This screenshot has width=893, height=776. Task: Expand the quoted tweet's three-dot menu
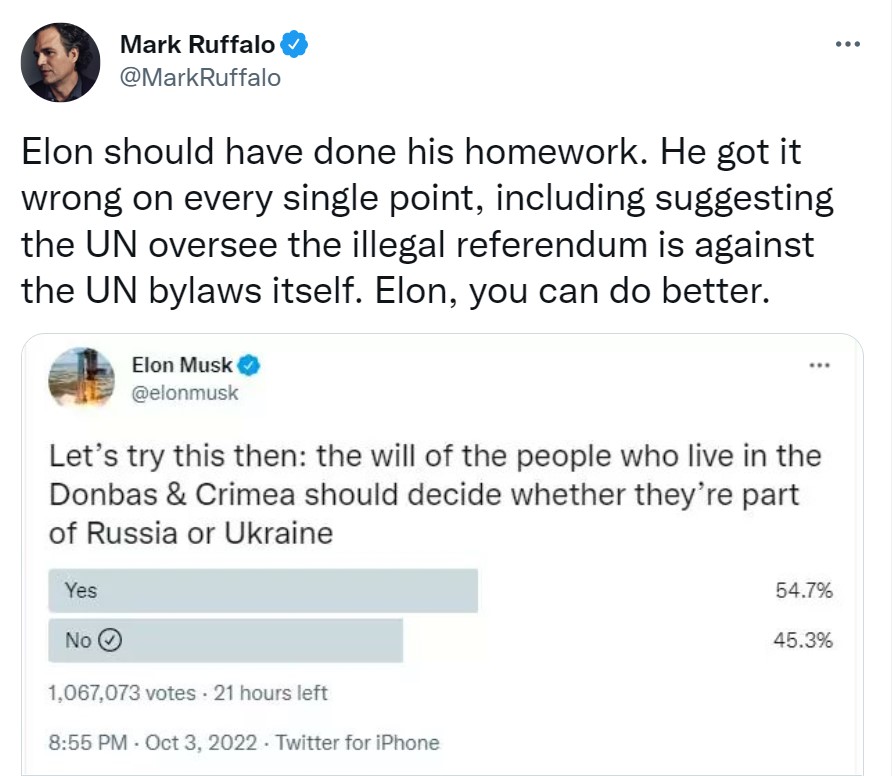tap(820, 365)
